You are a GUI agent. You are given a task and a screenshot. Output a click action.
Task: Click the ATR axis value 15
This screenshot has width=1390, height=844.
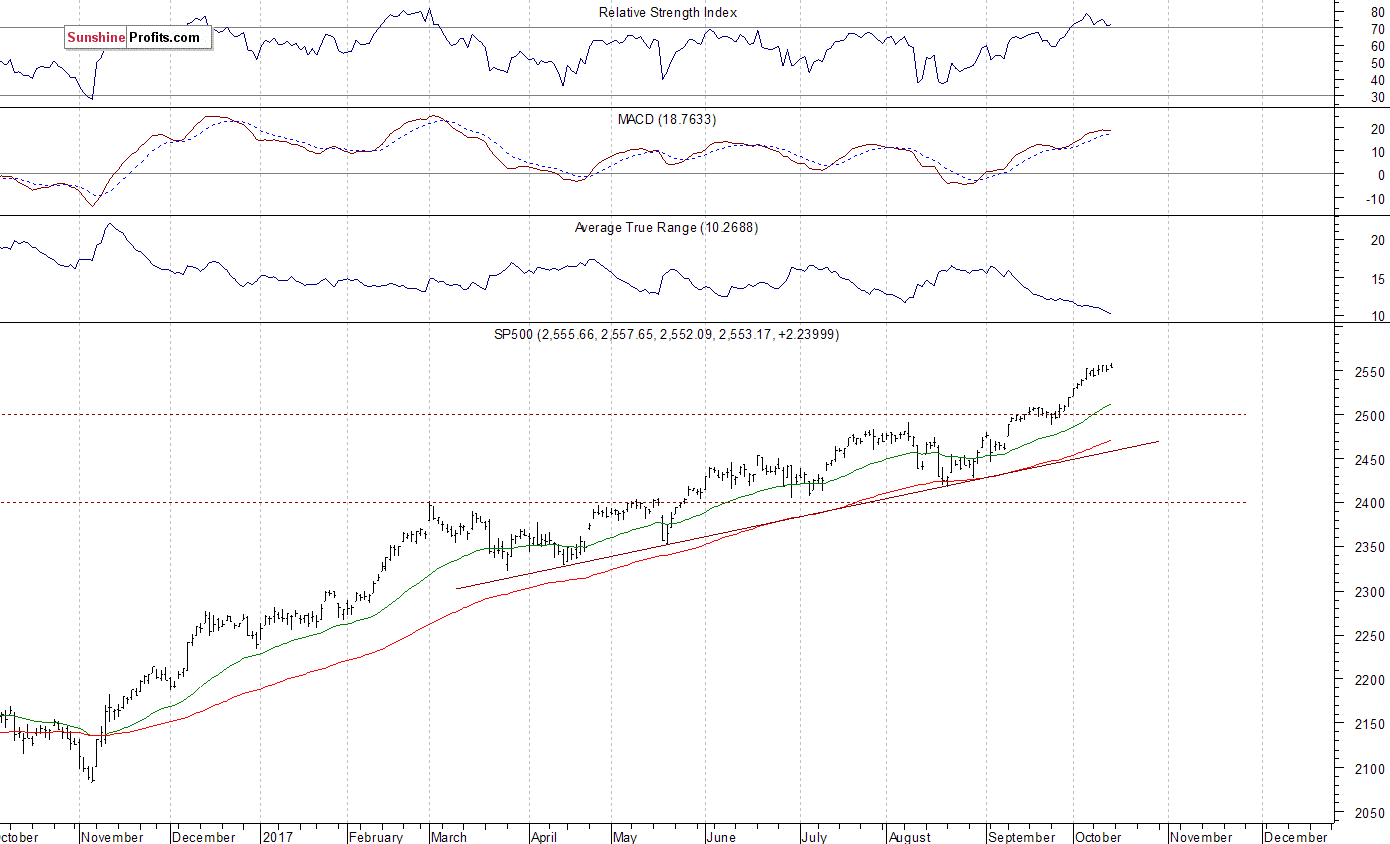tap(1377, 279)
